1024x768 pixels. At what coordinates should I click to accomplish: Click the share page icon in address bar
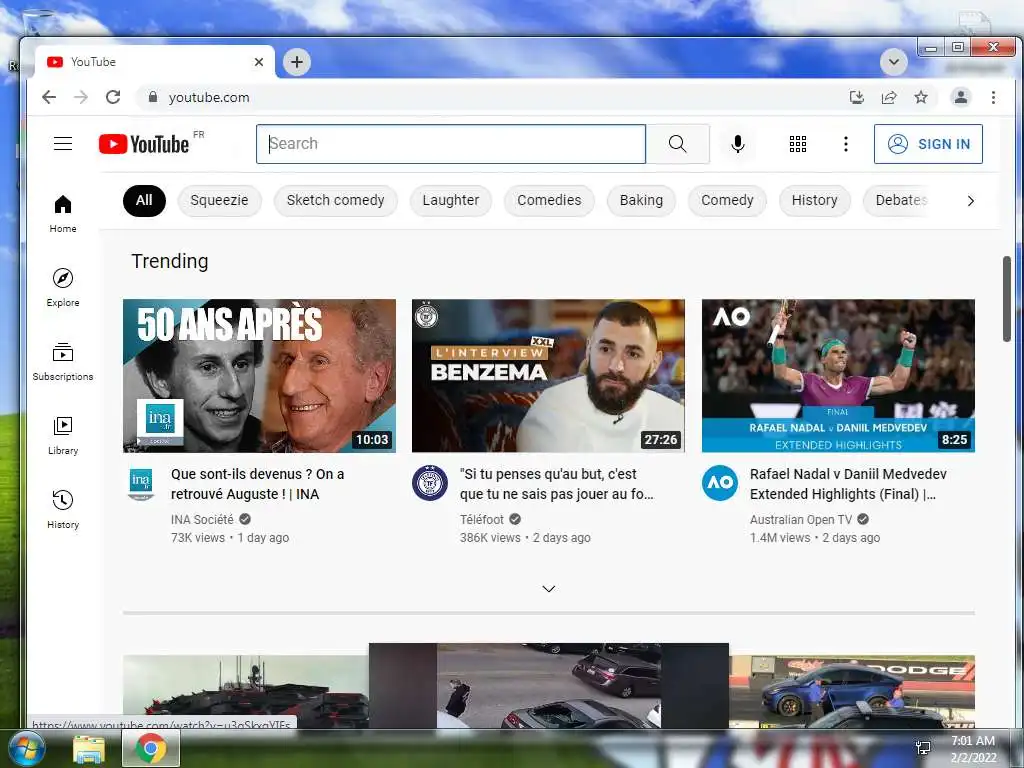coord(889,97)
